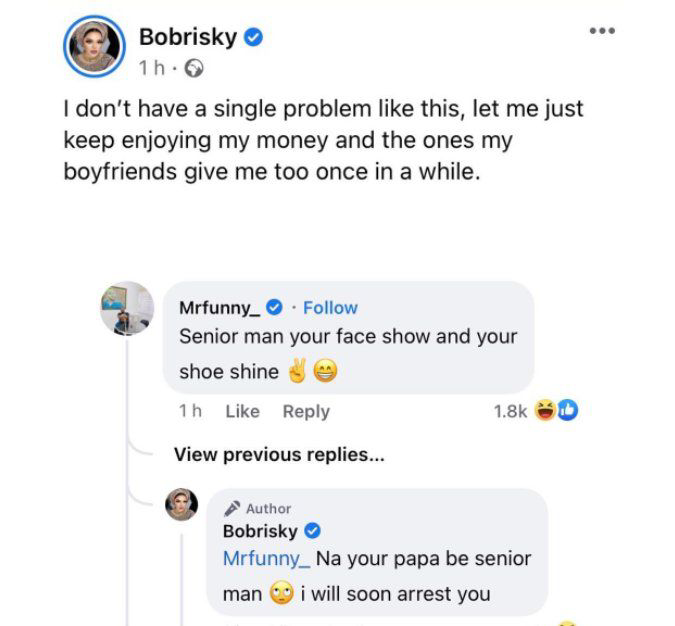Expand View previous replies

coord(279,455)
